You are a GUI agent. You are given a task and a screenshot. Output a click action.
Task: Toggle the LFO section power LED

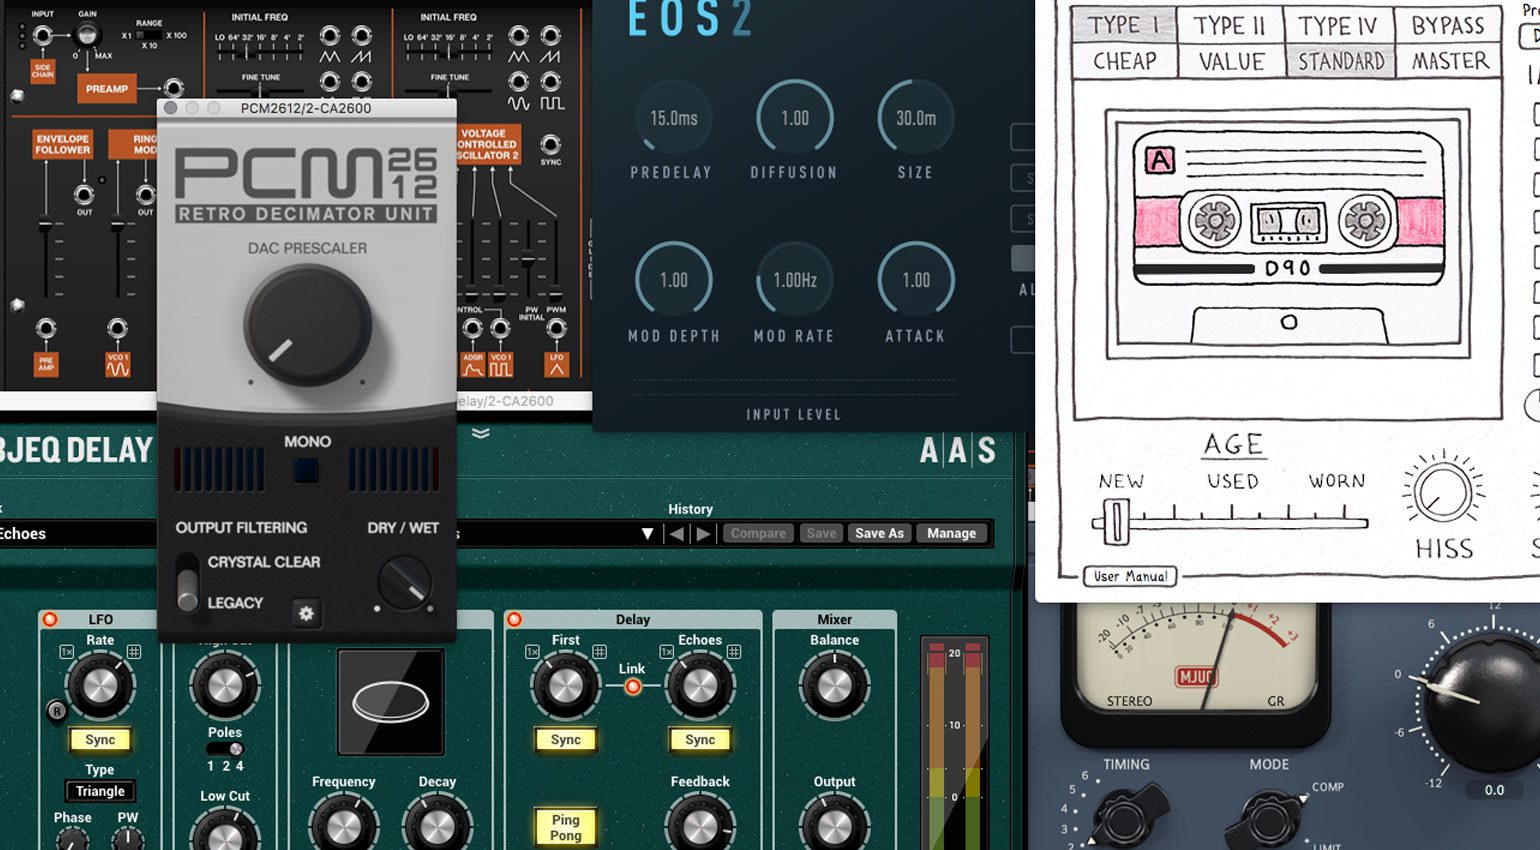(x=50, y=620)
